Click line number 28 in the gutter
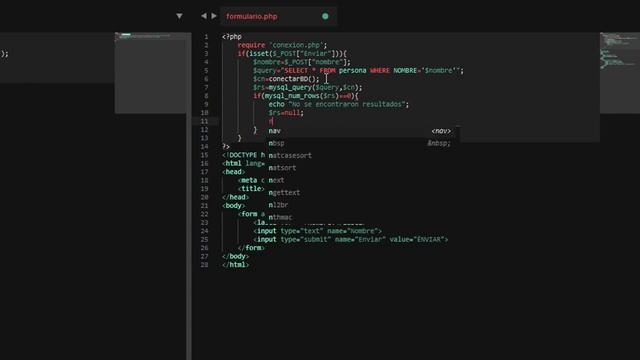 tap(204, 265)
